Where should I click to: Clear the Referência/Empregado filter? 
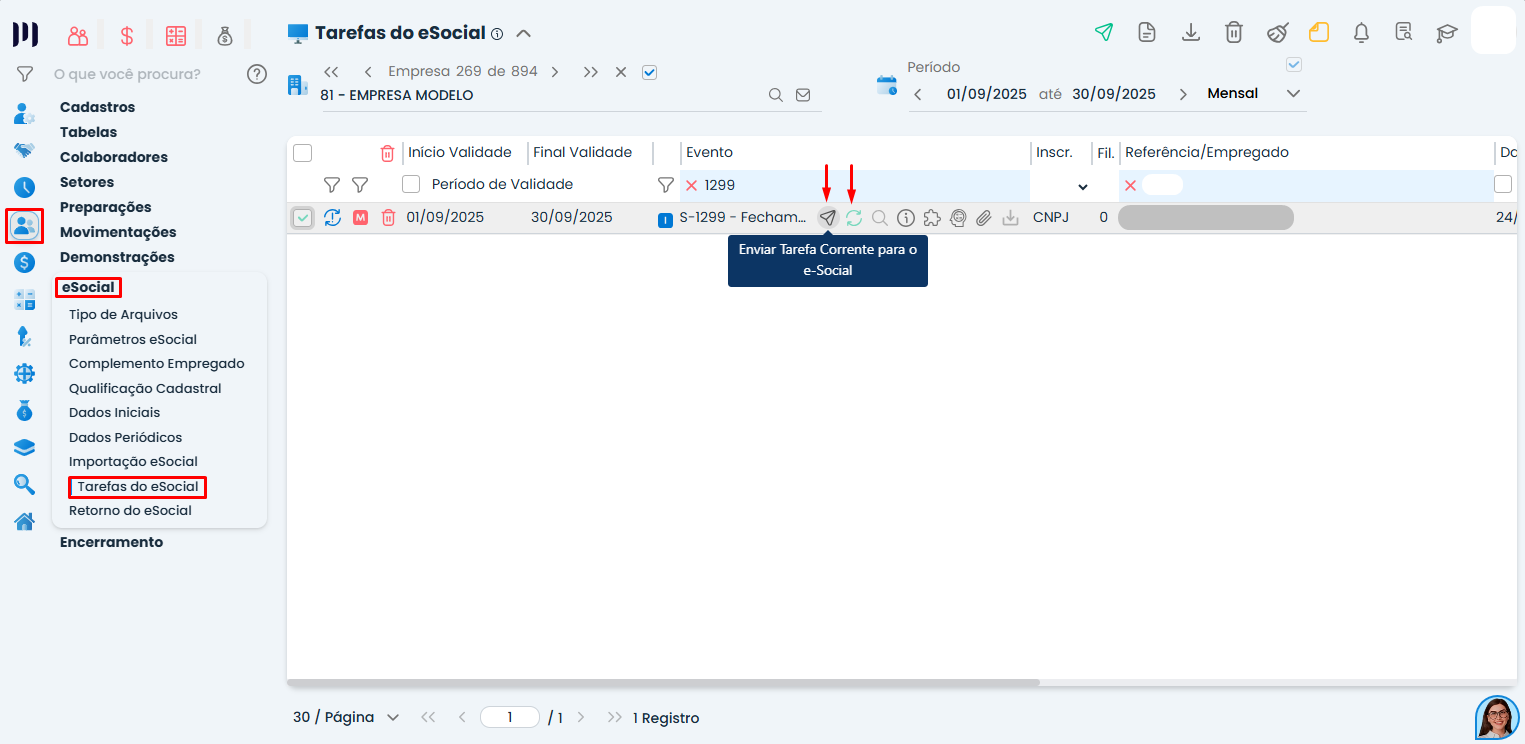click(x=1130, y=185)
